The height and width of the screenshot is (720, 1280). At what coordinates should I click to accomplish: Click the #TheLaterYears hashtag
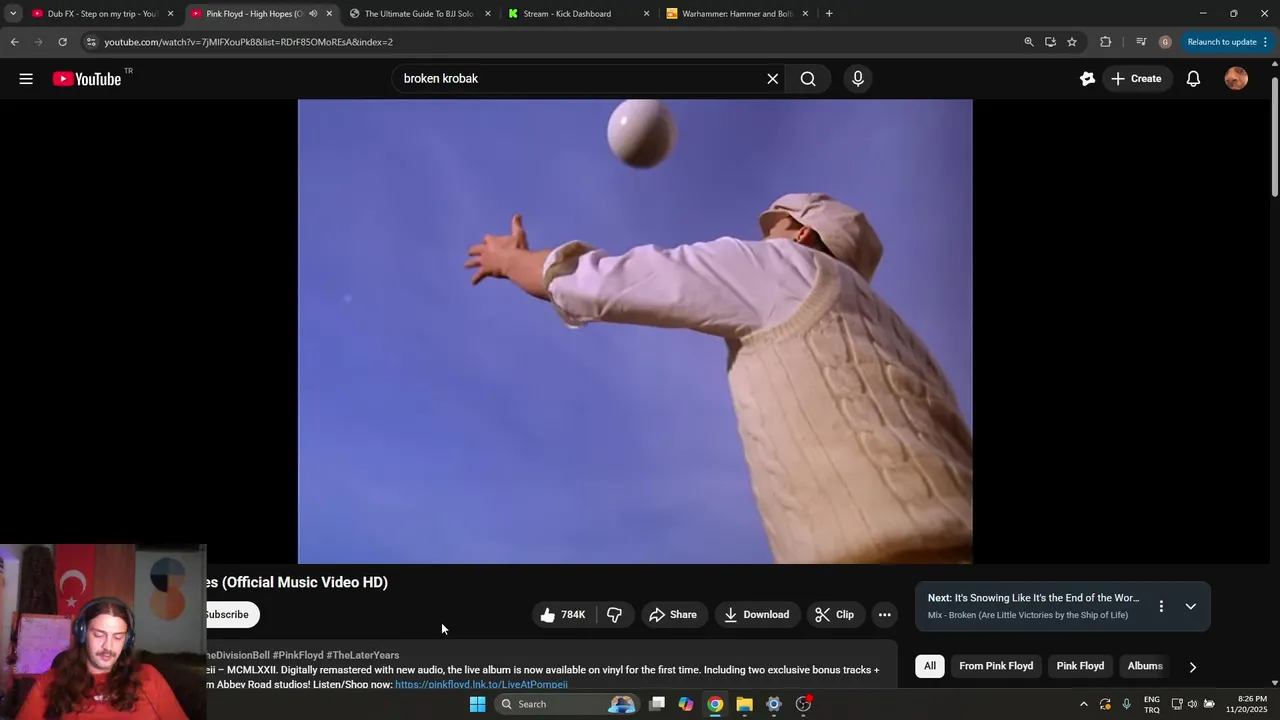[362, 655]
